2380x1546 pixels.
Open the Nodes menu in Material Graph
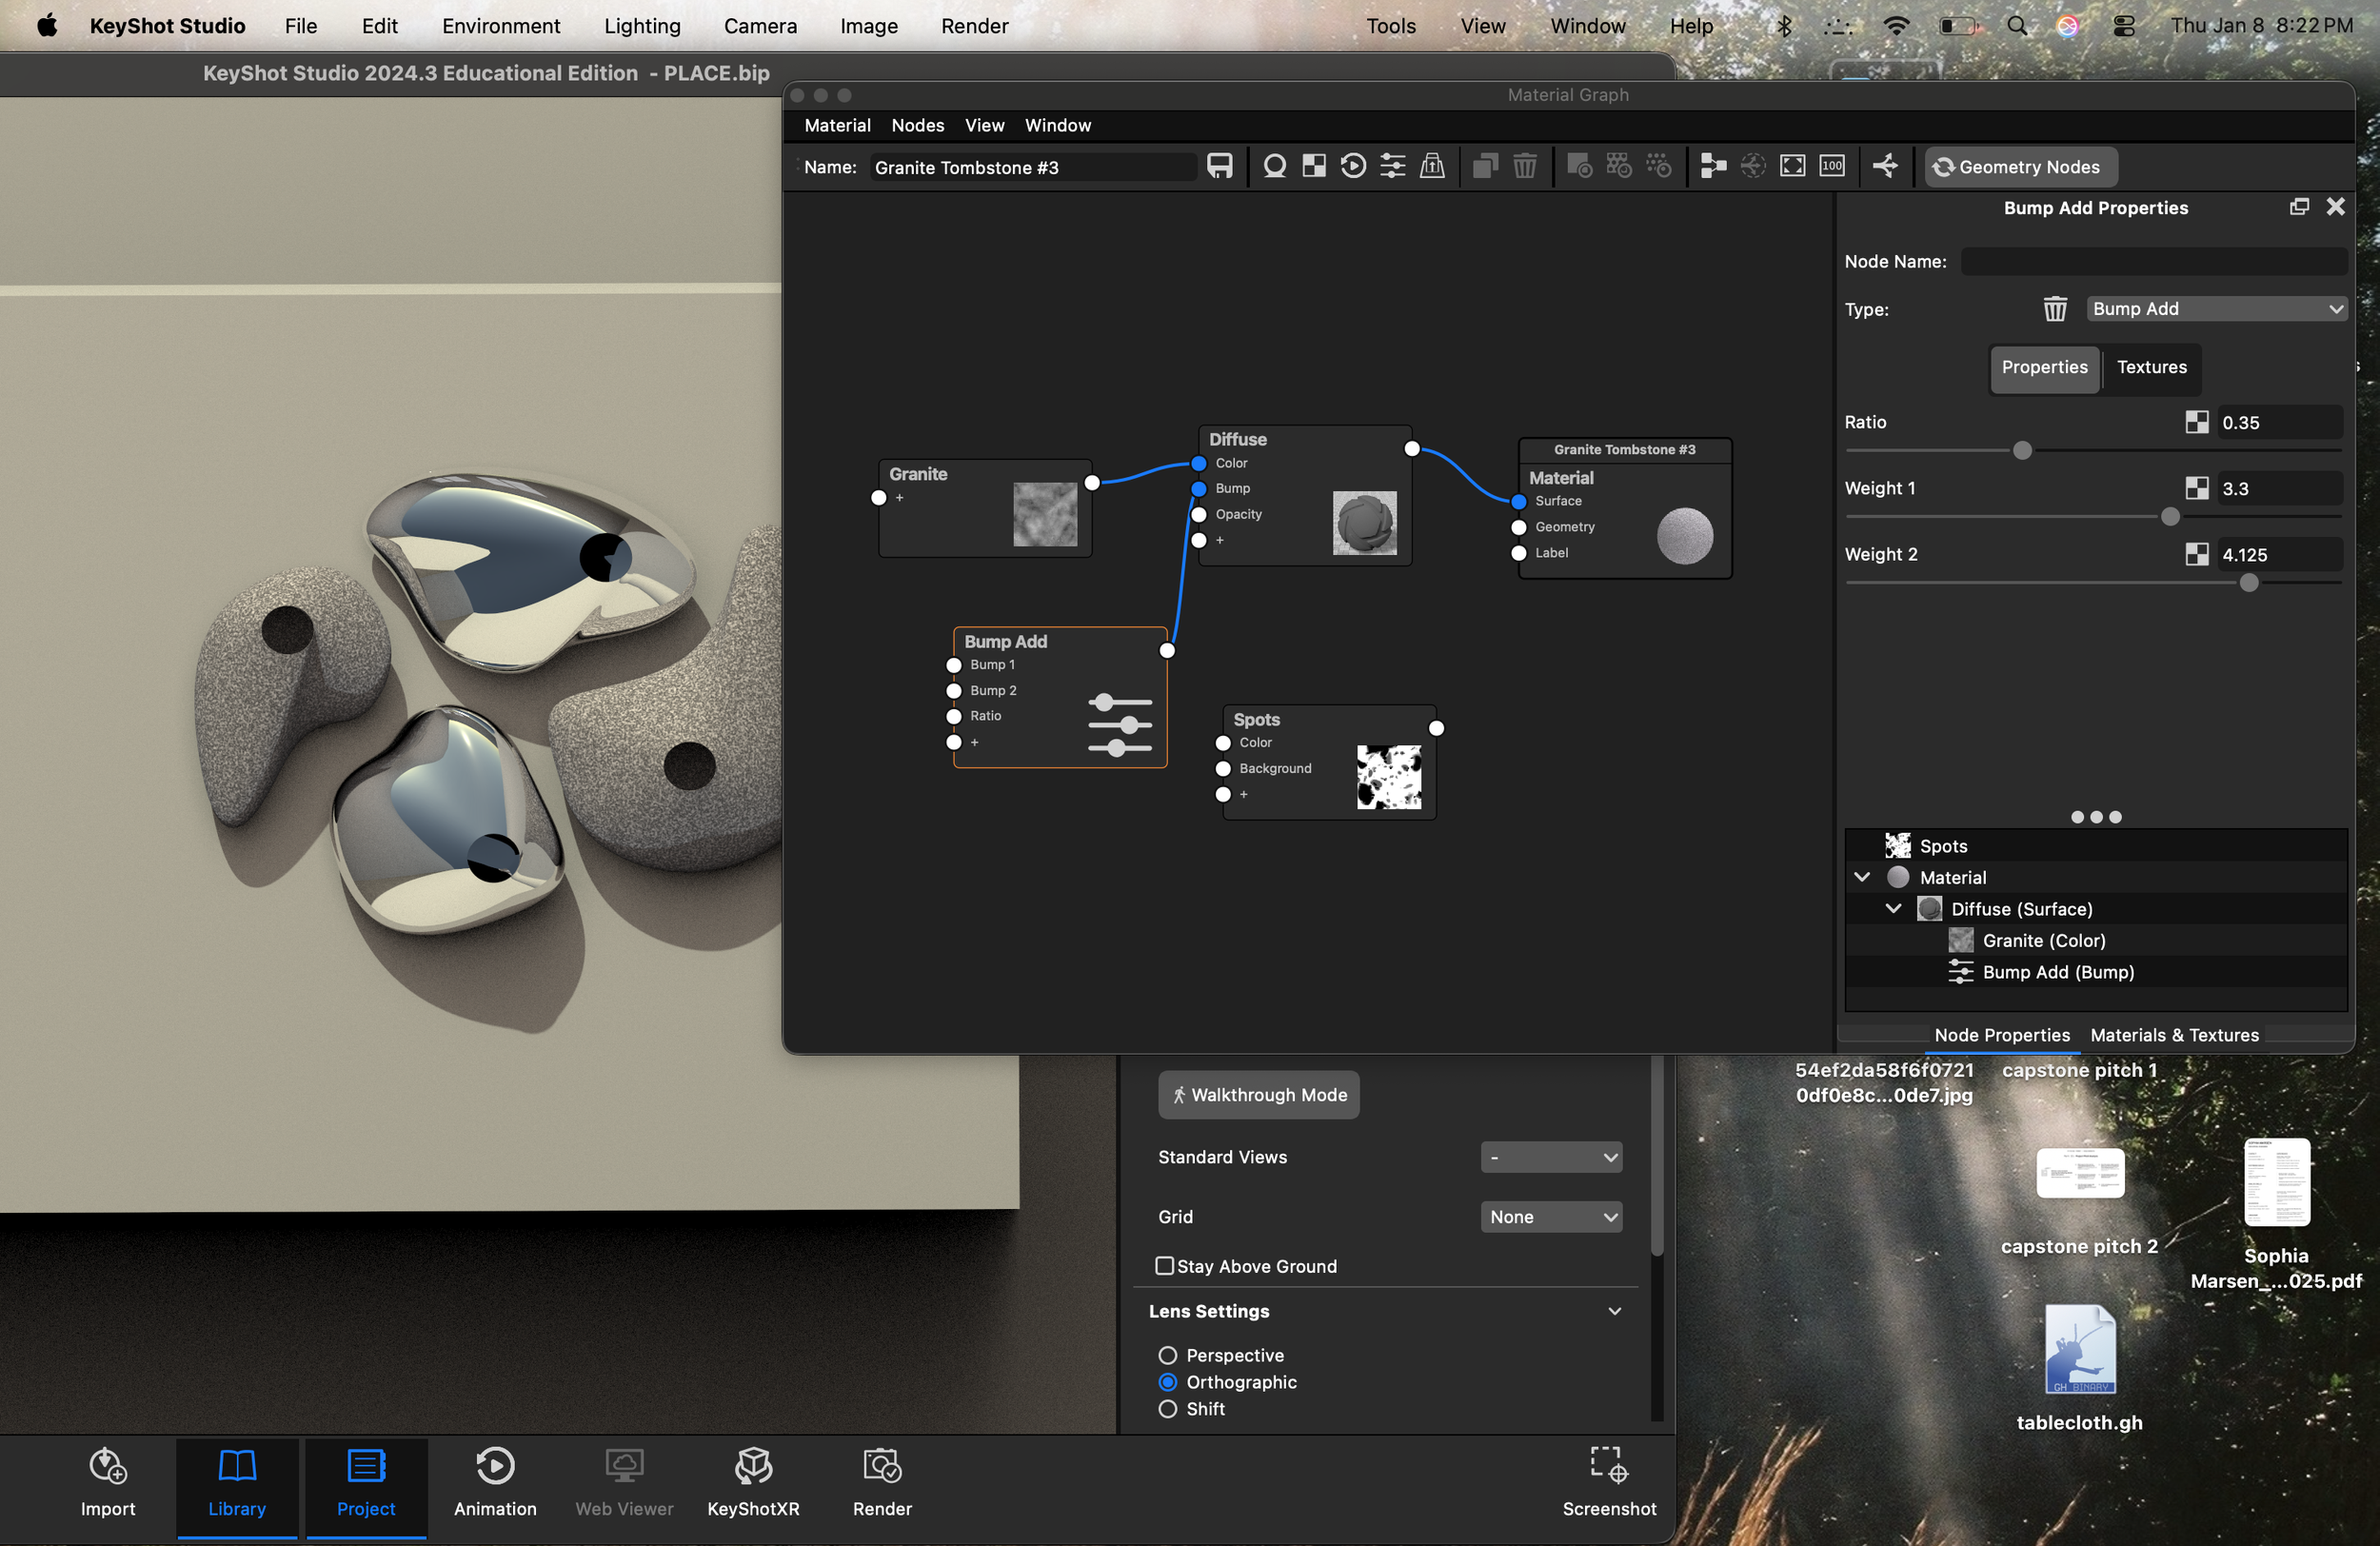[917, 125]
